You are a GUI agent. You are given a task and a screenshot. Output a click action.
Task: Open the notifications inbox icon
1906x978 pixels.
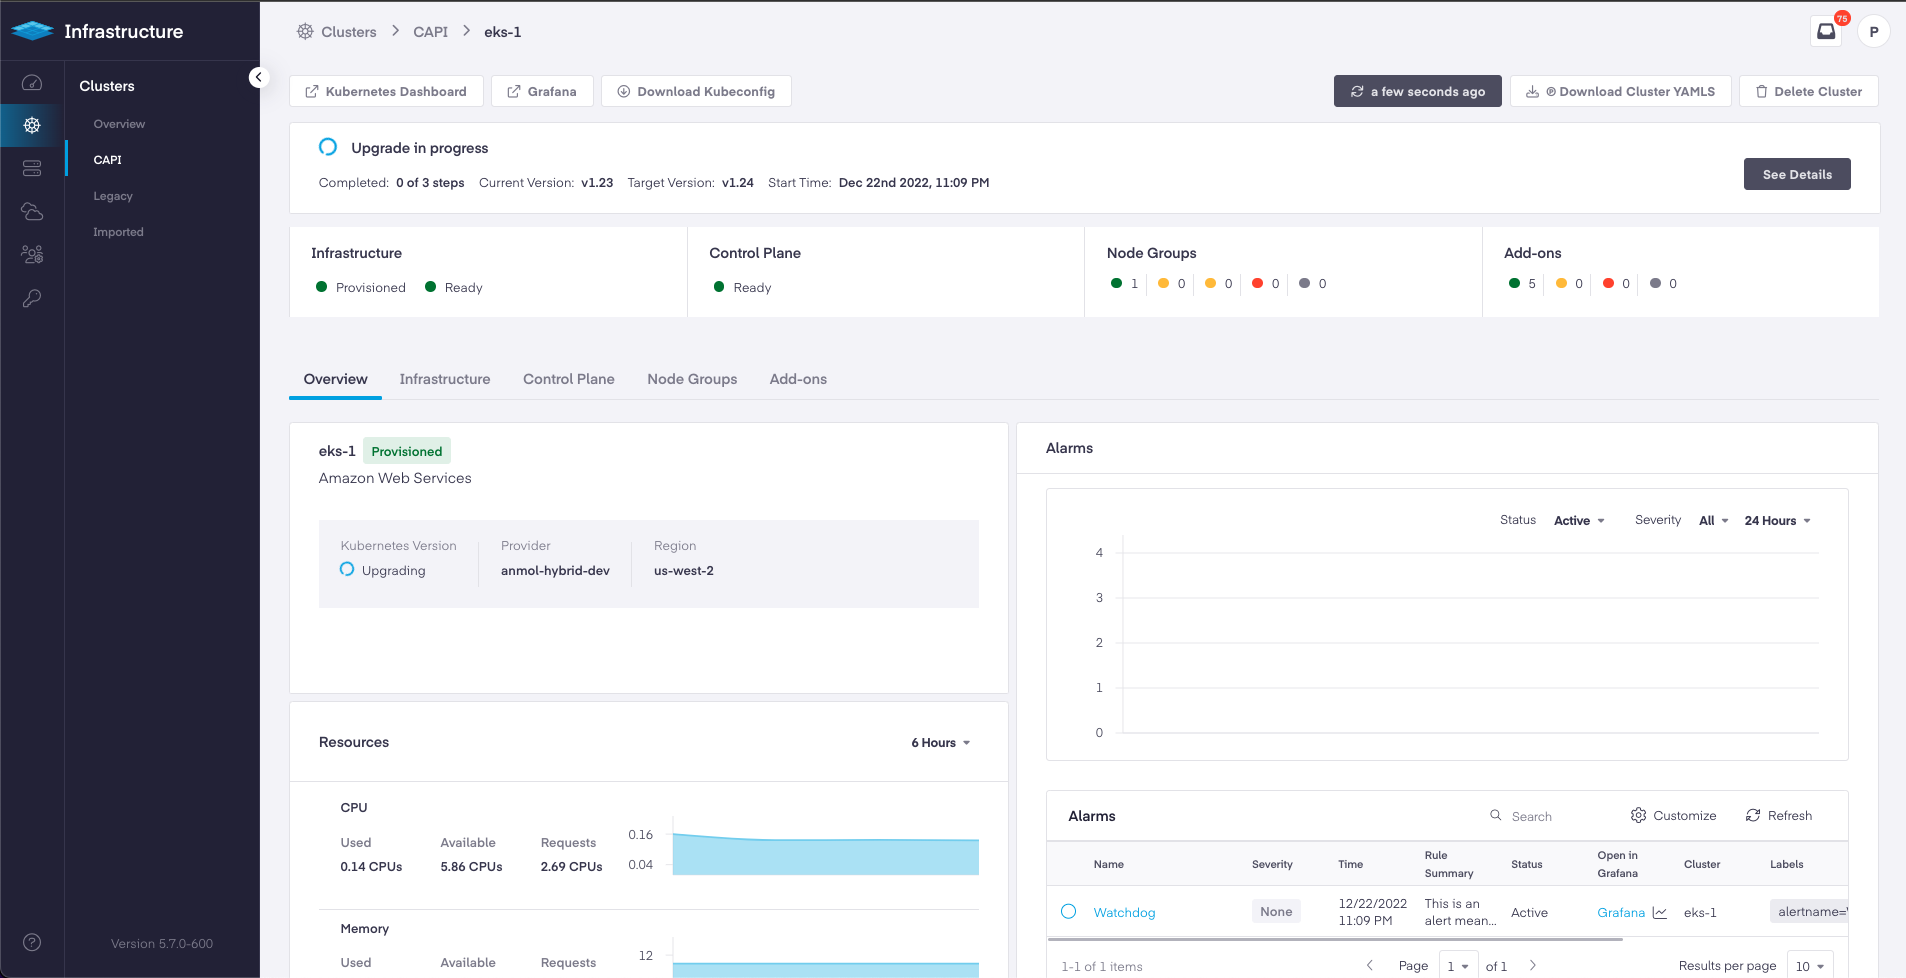pos(1826,31)
